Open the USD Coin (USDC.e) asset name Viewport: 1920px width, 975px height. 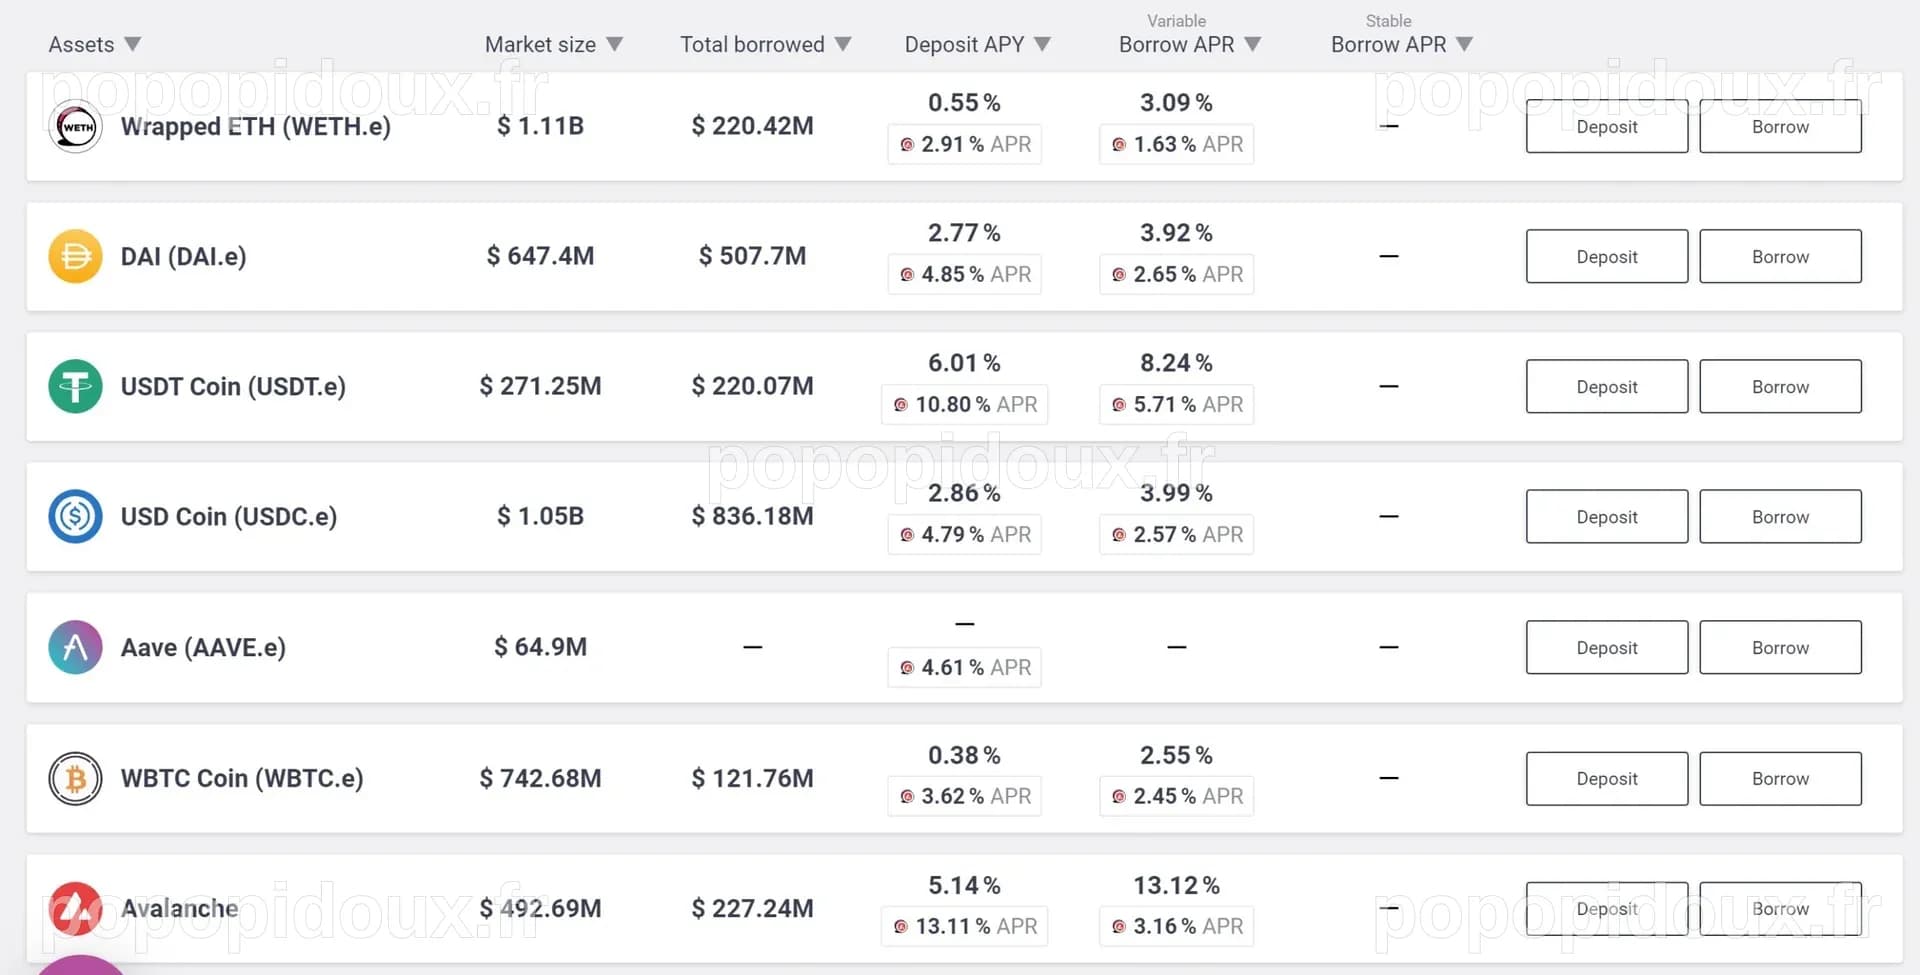click(229, 516)
